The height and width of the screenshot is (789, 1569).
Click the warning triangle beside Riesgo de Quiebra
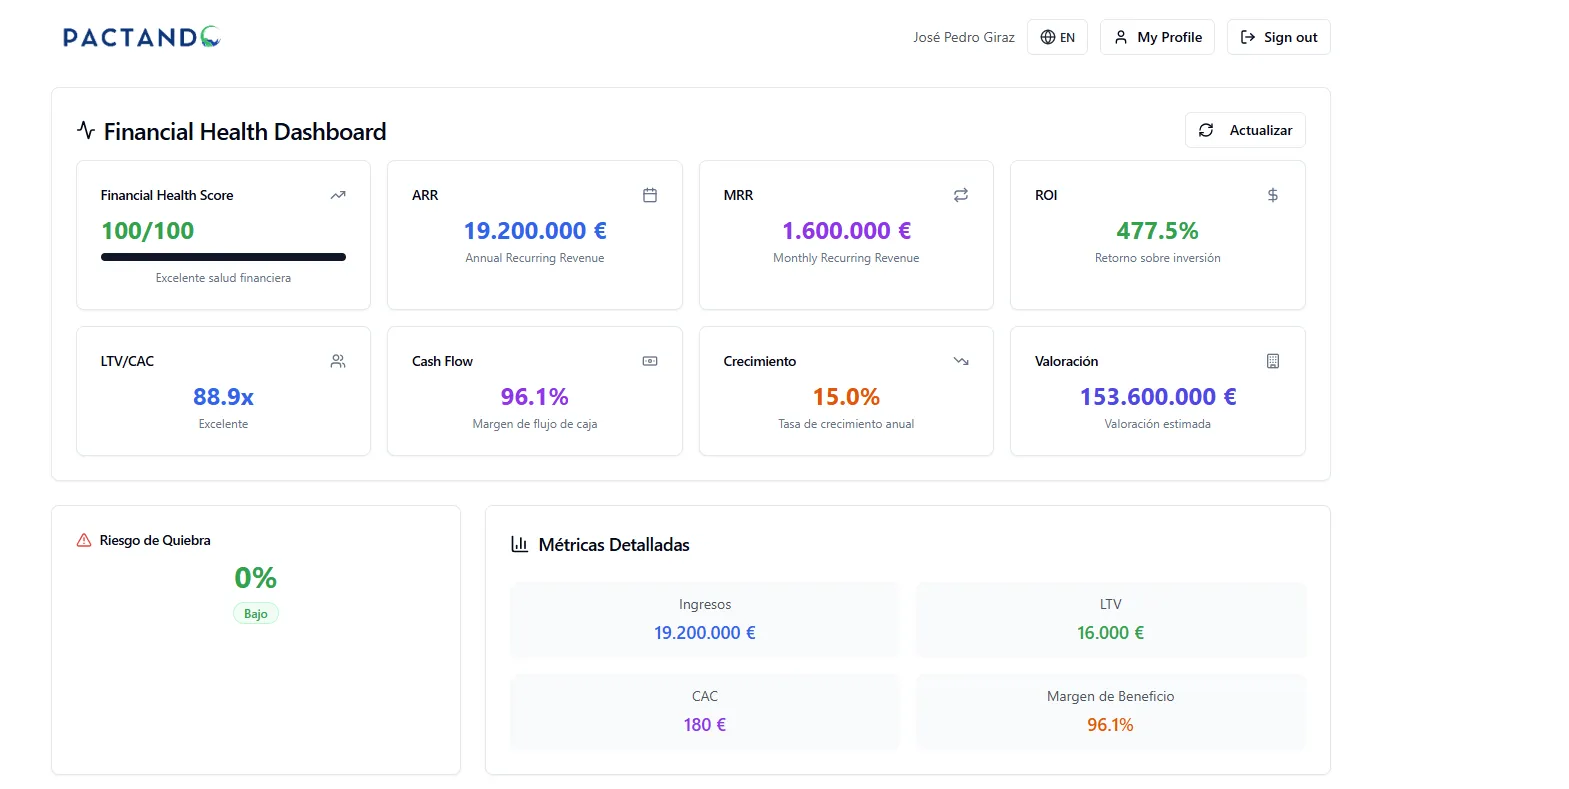pos(84,540)
